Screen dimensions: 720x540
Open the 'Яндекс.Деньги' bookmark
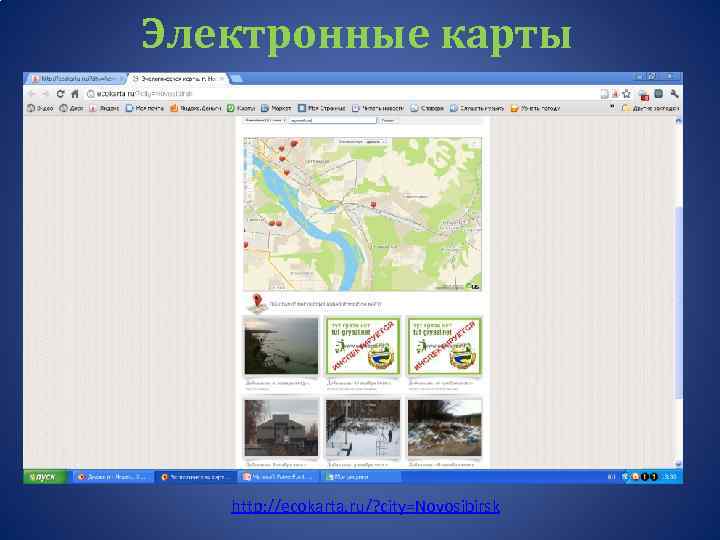click(196, 108)
